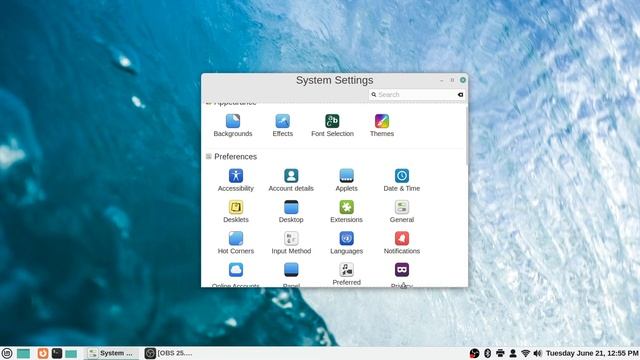Screen dimensions: 640x360
Task: Click the Search field in System Settings
Action: pos(417,94)
